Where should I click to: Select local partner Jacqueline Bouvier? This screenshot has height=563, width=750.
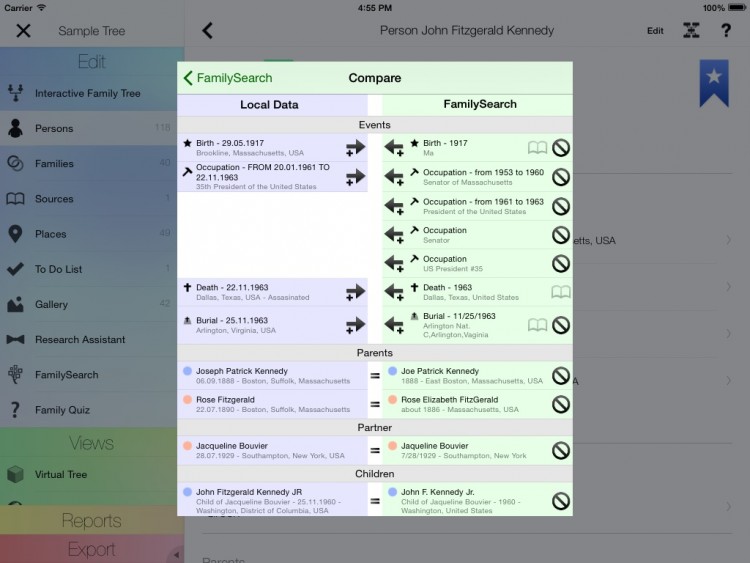pos(273,450)
